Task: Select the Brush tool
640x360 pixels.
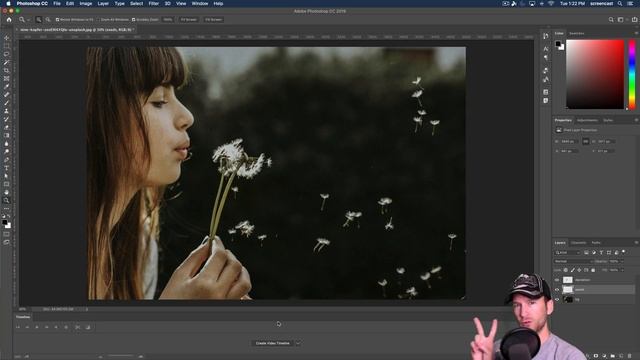Action: (x=7, y=103)
